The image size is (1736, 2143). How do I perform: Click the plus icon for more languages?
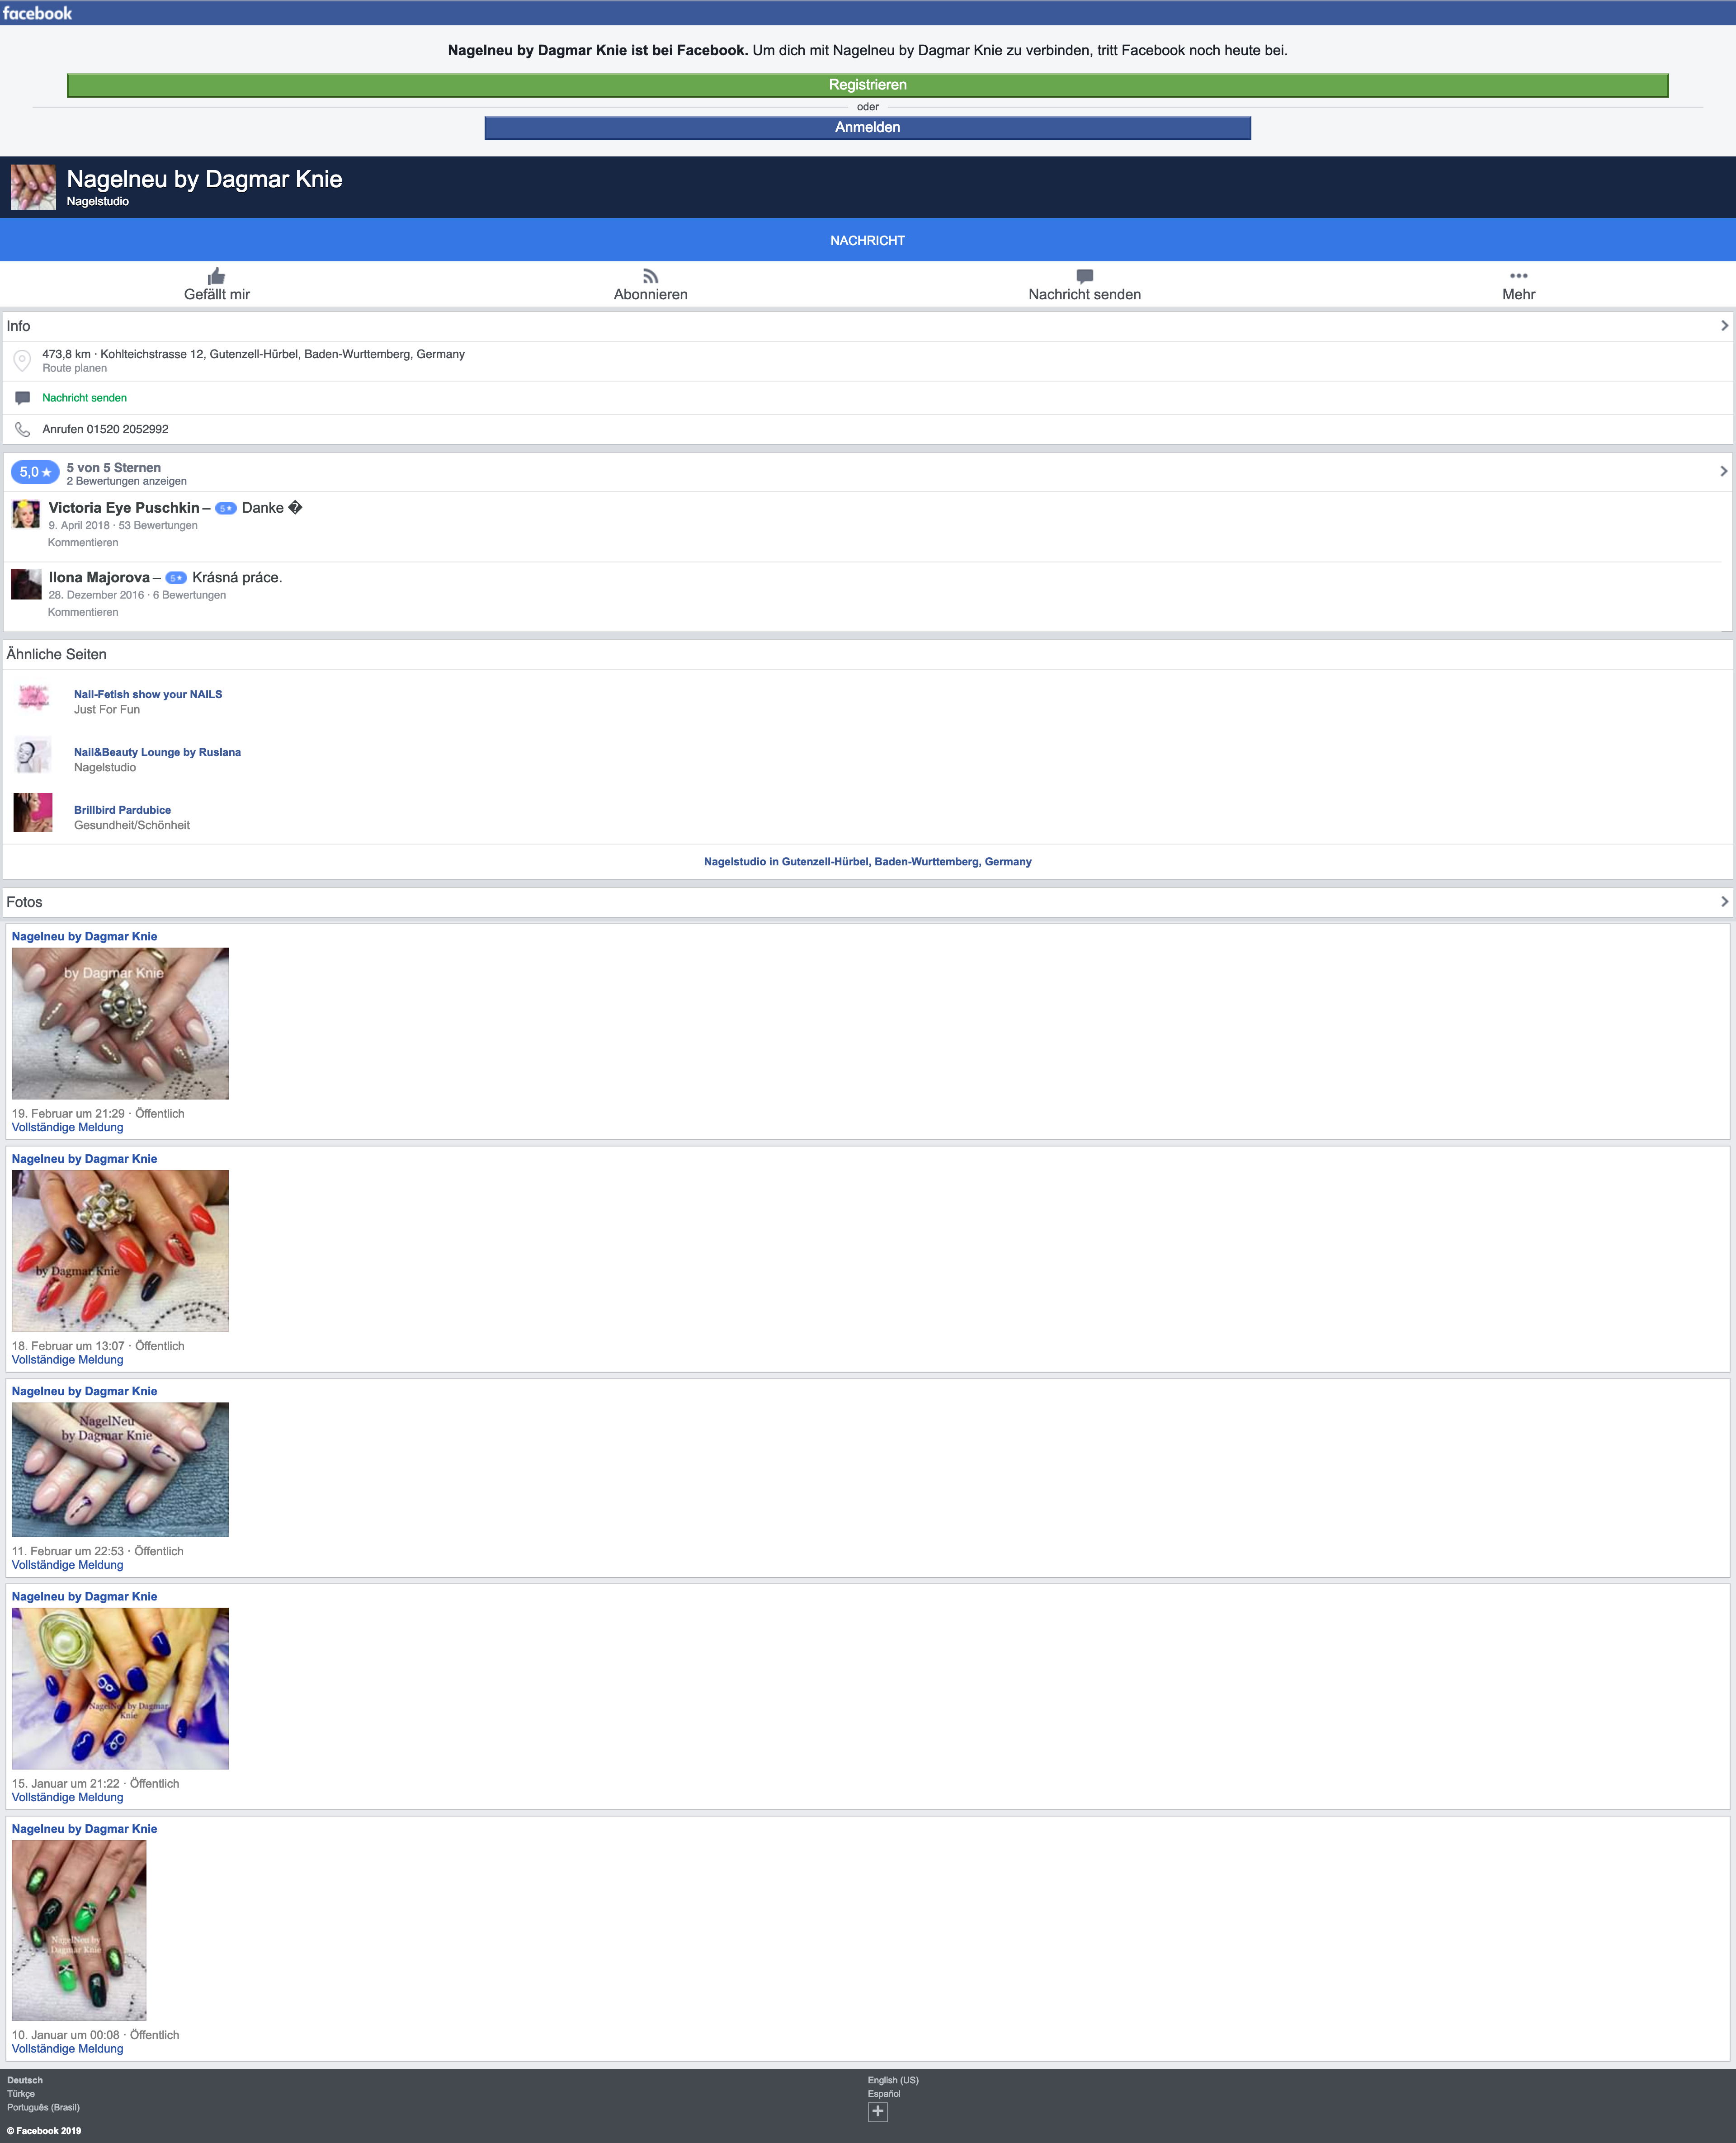(x=877, y=2111)
